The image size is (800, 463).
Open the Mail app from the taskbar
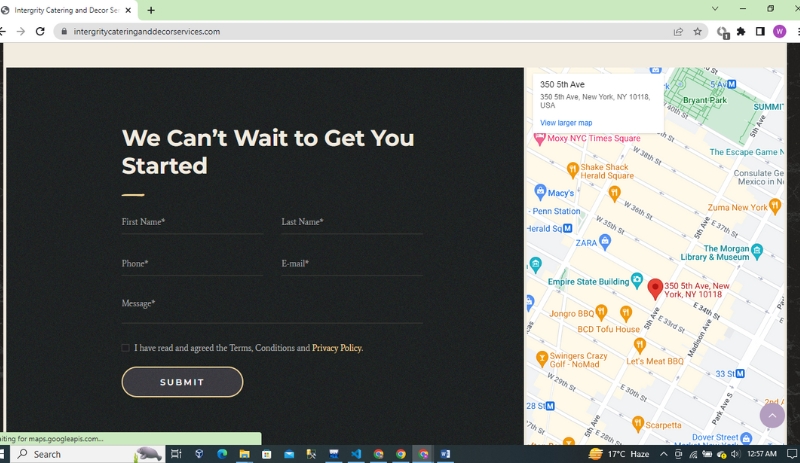click(x=289, y=454)
